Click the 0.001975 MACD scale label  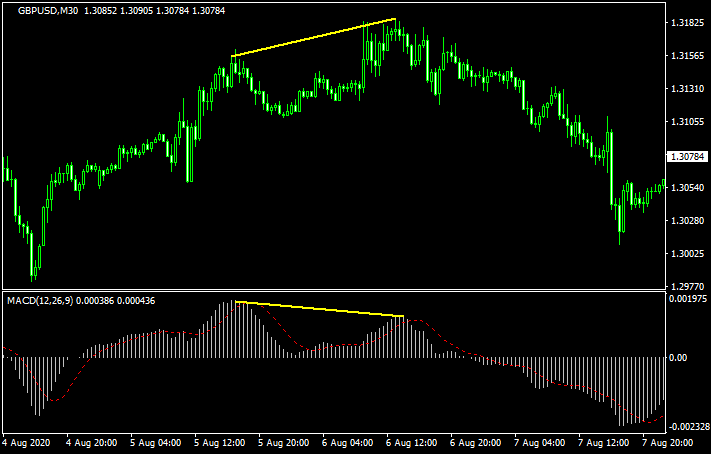coord(687,299)
